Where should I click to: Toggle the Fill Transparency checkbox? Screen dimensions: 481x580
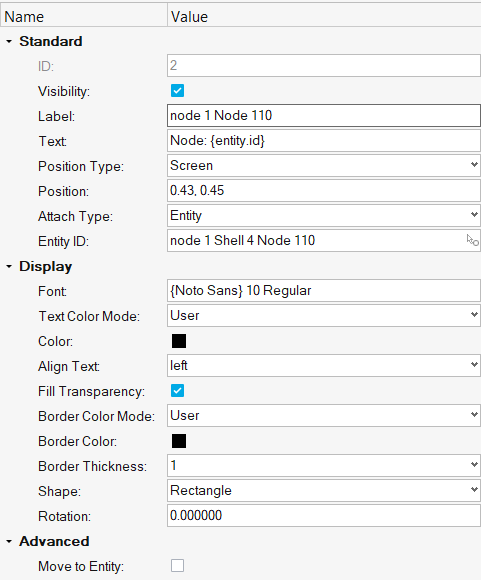click(x=178, y=391)
